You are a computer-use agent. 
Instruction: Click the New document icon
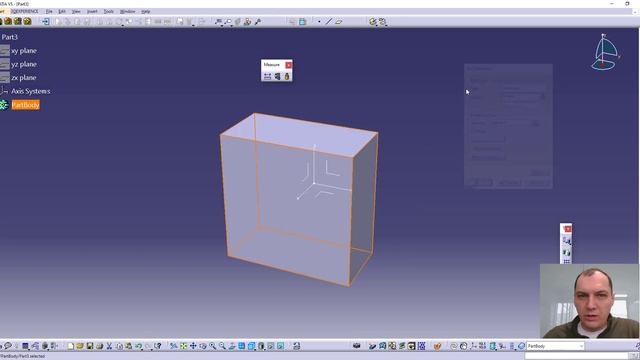[x=71, y=346]
